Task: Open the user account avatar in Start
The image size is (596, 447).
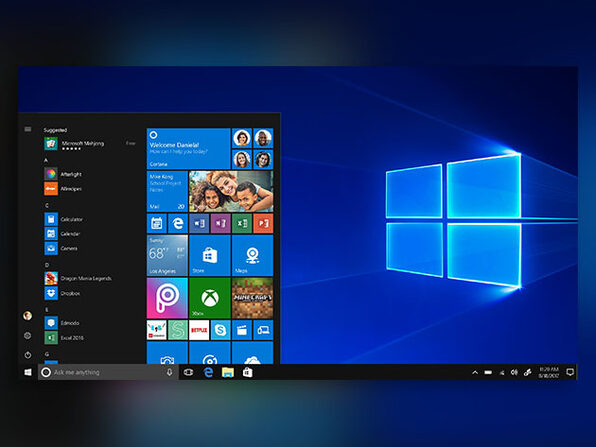Action: [27, 315]
